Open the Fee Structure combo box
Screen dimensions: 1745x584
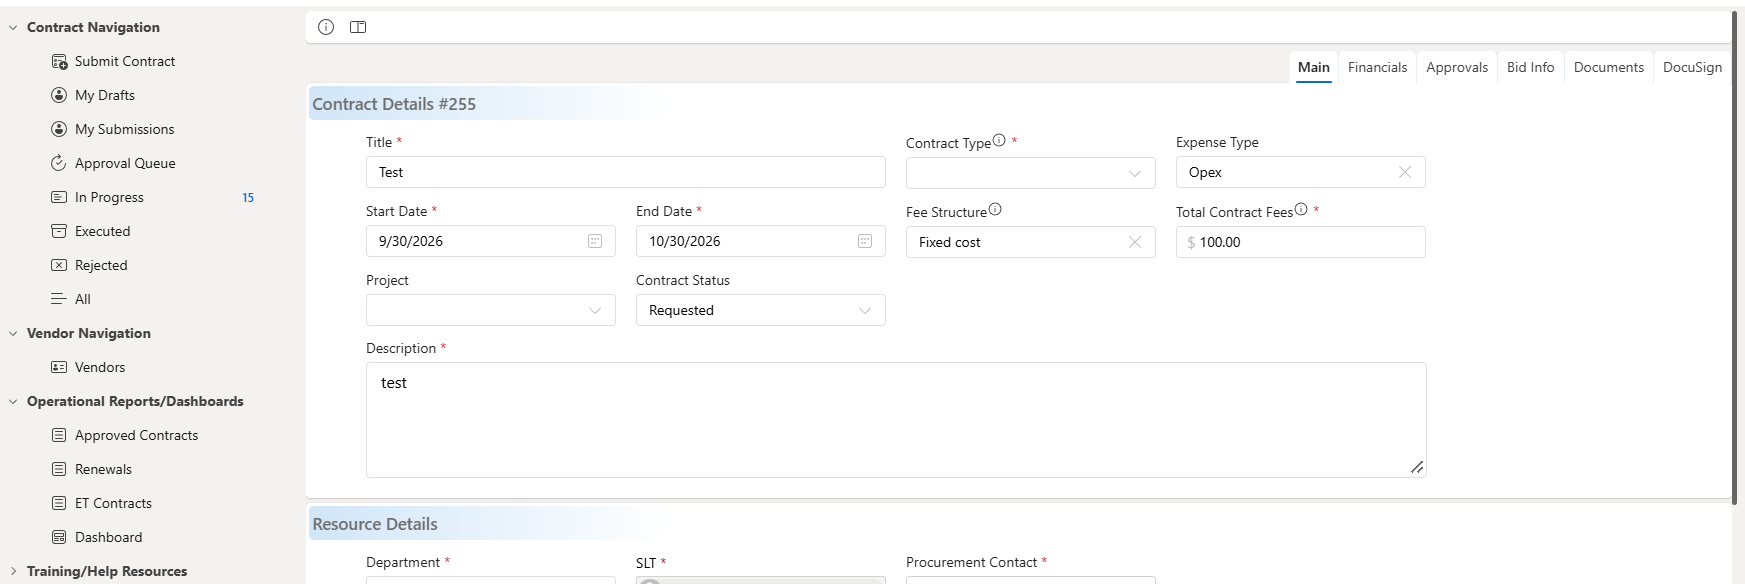point(1031,242)
